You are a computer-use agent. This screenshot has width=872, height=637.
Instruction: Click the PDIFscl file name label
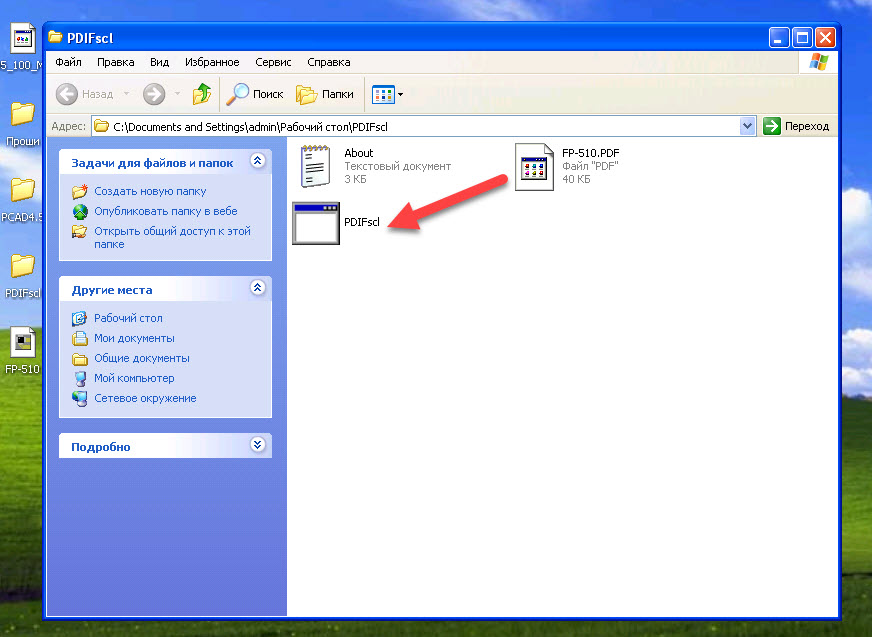coord(362,222)
